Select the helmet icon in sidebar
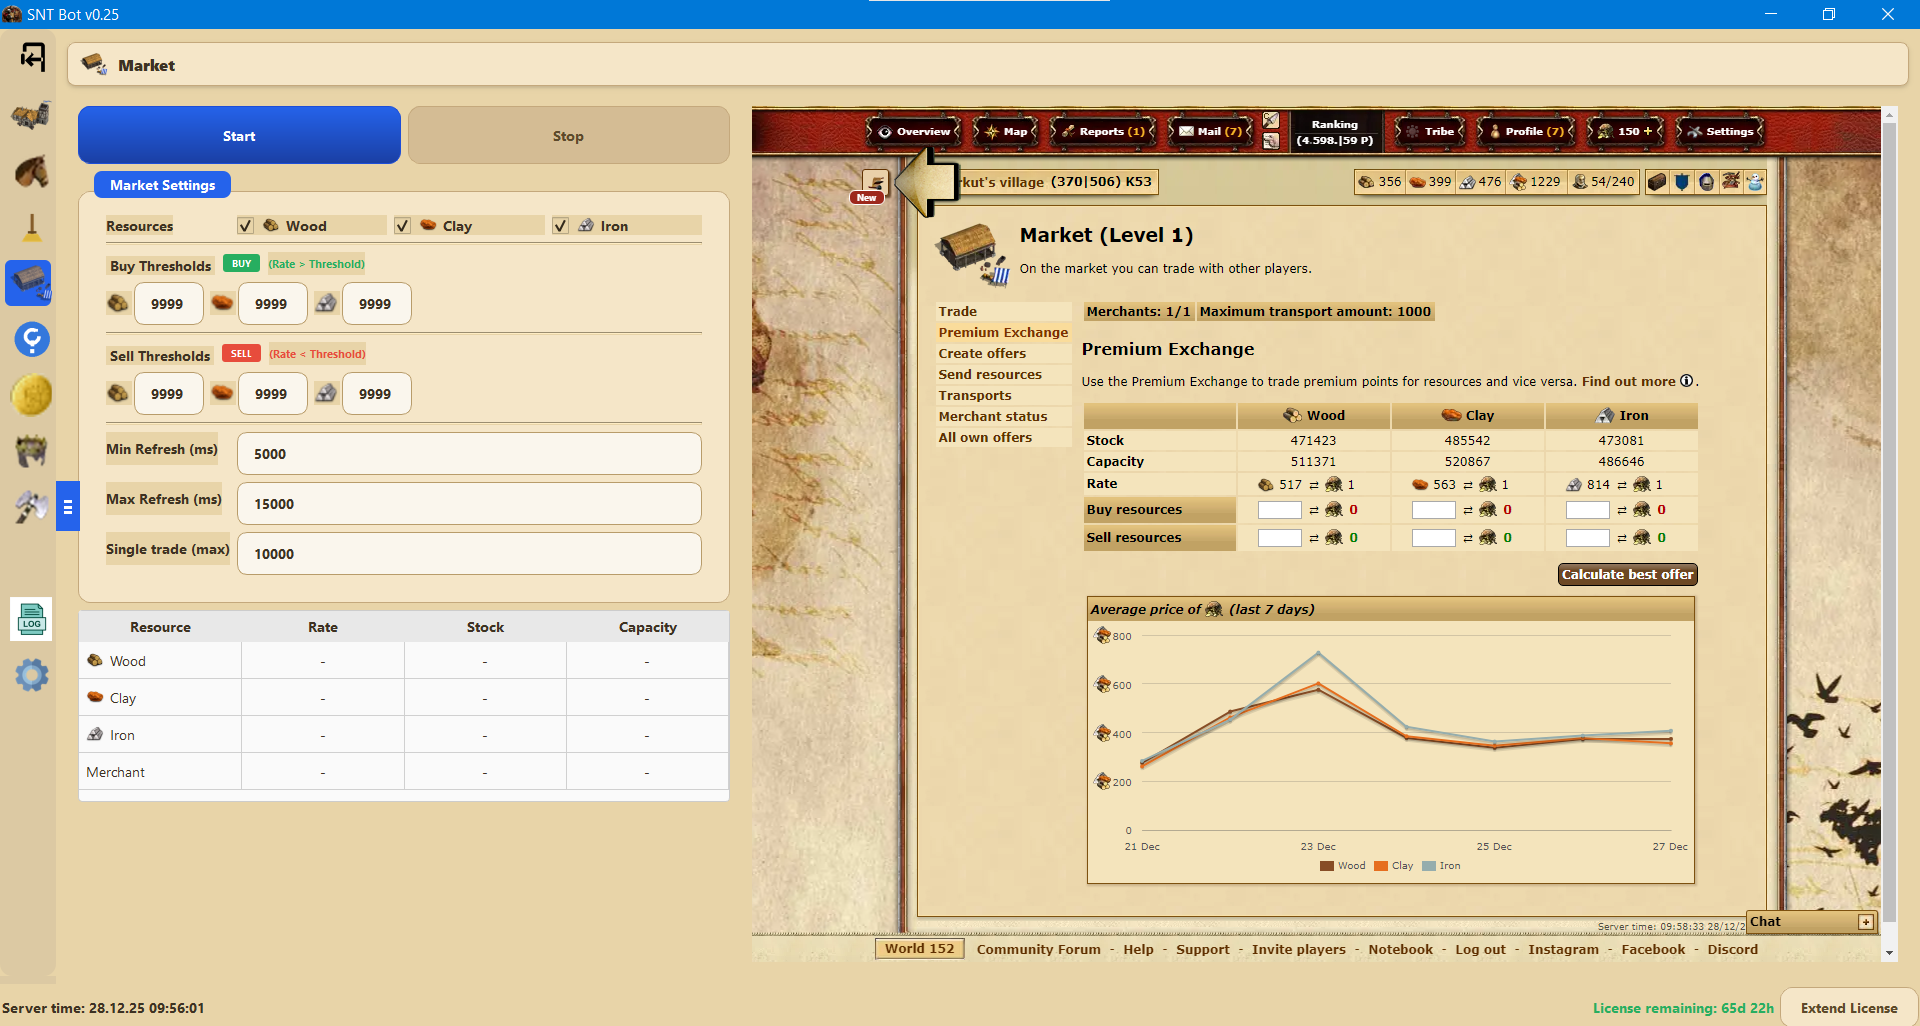The width and height of the screenshot is (1920, 1026). pos(32,451)
